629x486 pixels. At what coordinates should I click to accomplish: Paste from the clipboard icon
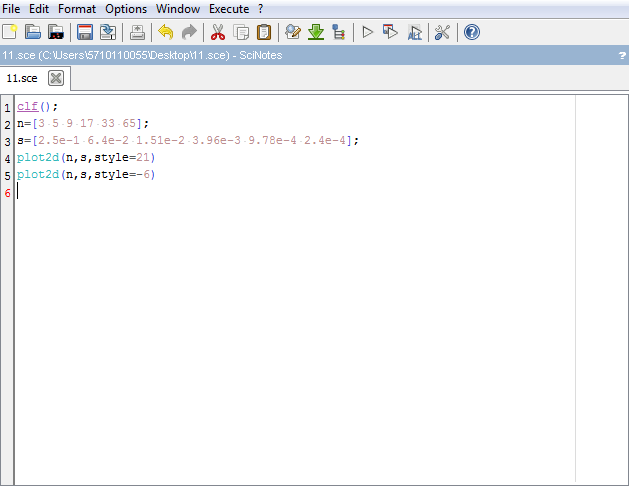click(x=264, y=32)
